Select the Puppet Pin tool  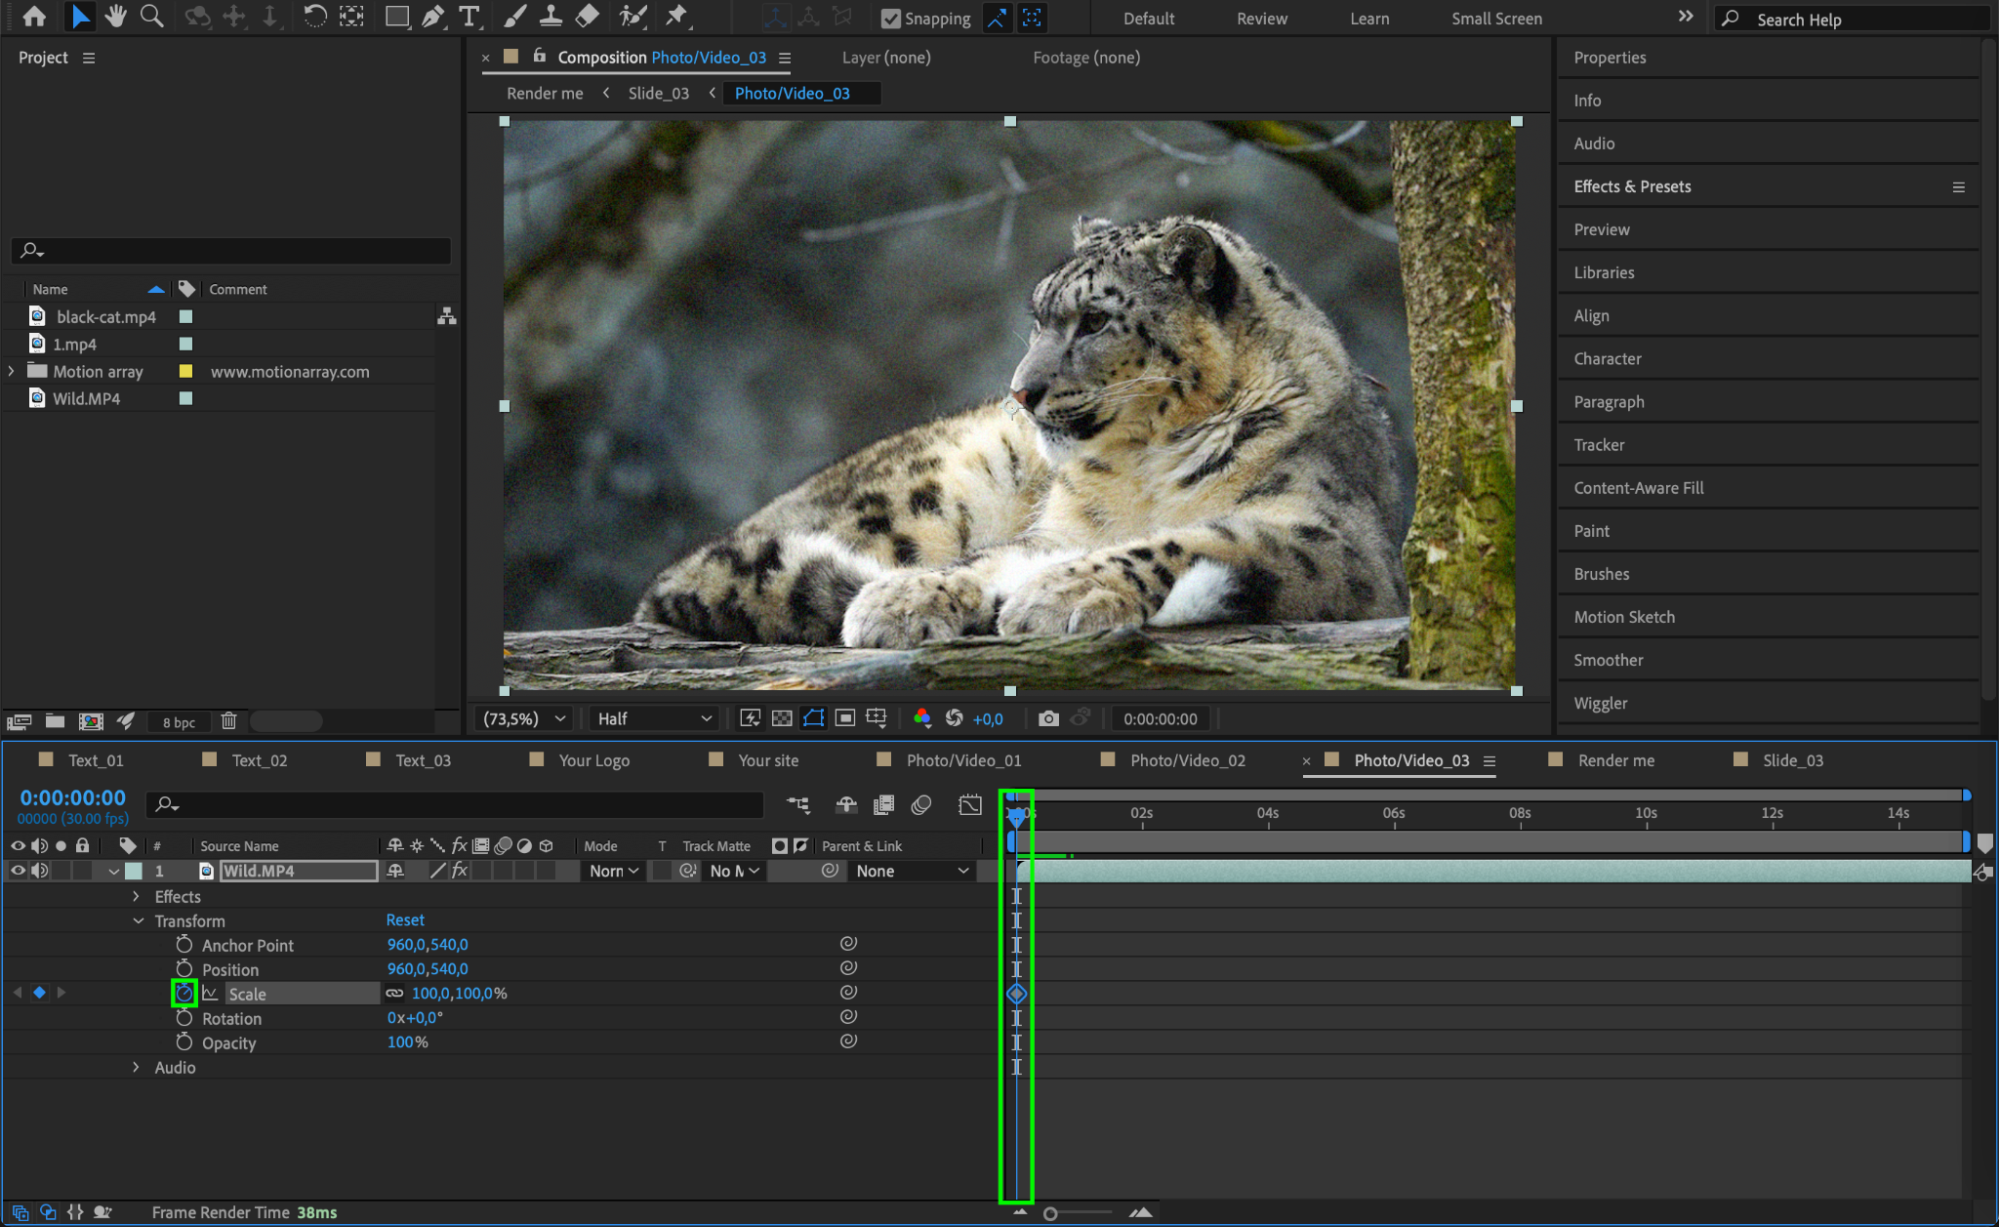(677, 16)
